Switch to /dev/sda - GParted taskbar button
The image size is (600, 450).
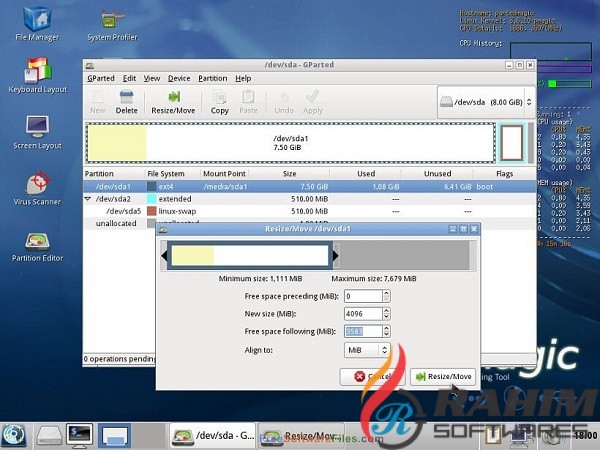click(x=214, y=435)
